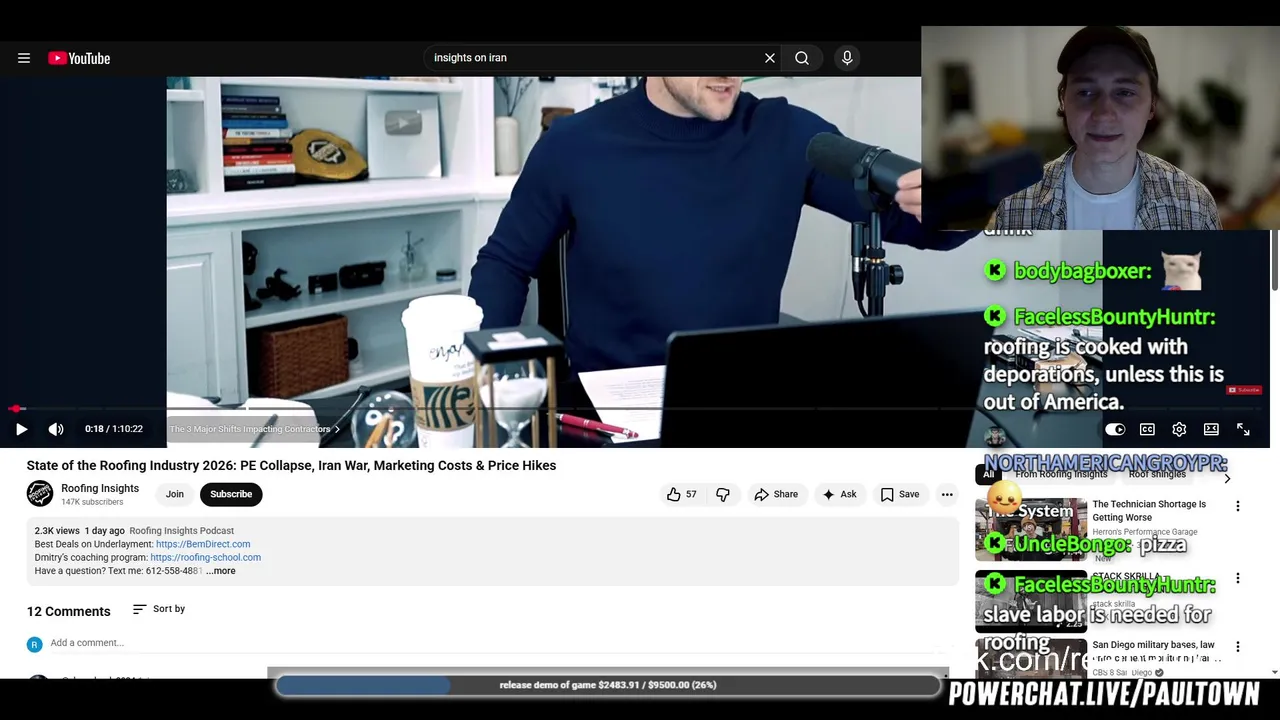Subscribe to Roofing Insights

[231, 494]
